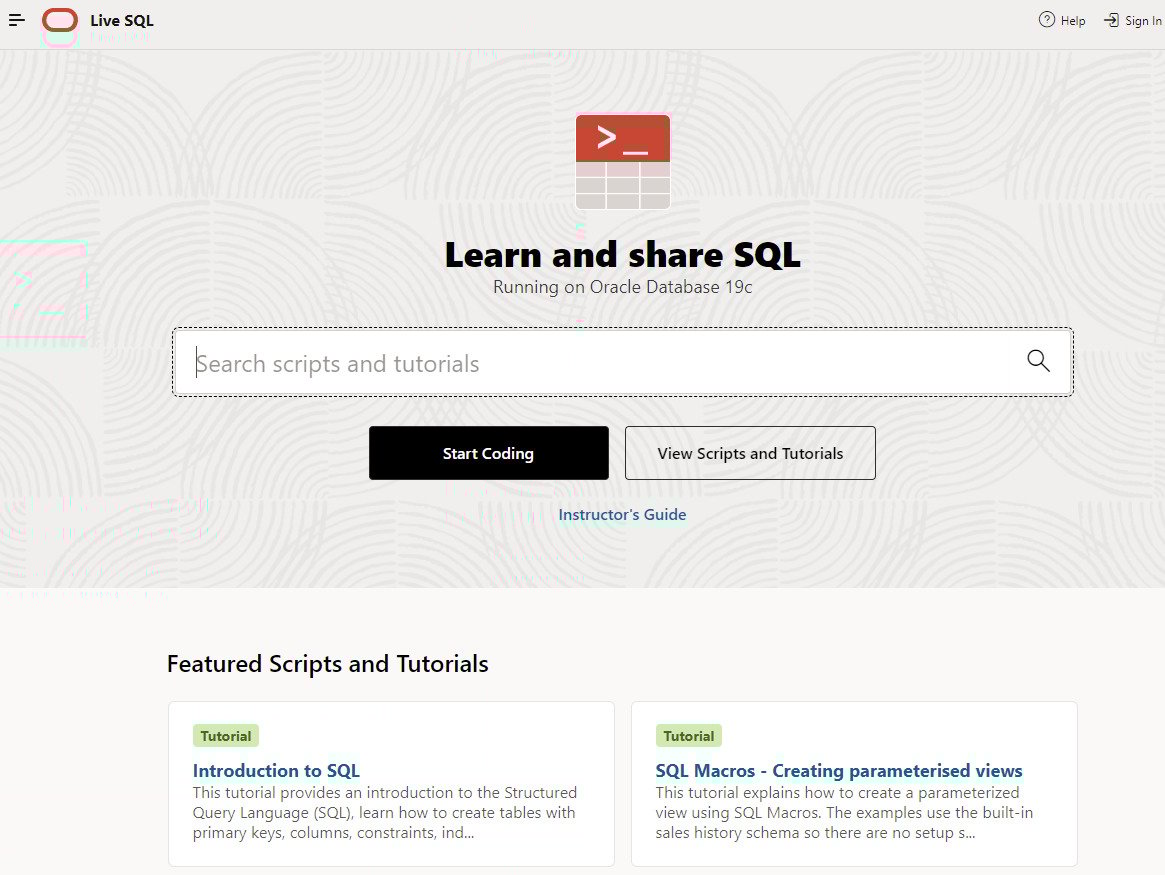Image resolution: width=1165 pixels, height=875 pixels.
Task: Click the magnifying glass search icon
Action: (1038, 361)
